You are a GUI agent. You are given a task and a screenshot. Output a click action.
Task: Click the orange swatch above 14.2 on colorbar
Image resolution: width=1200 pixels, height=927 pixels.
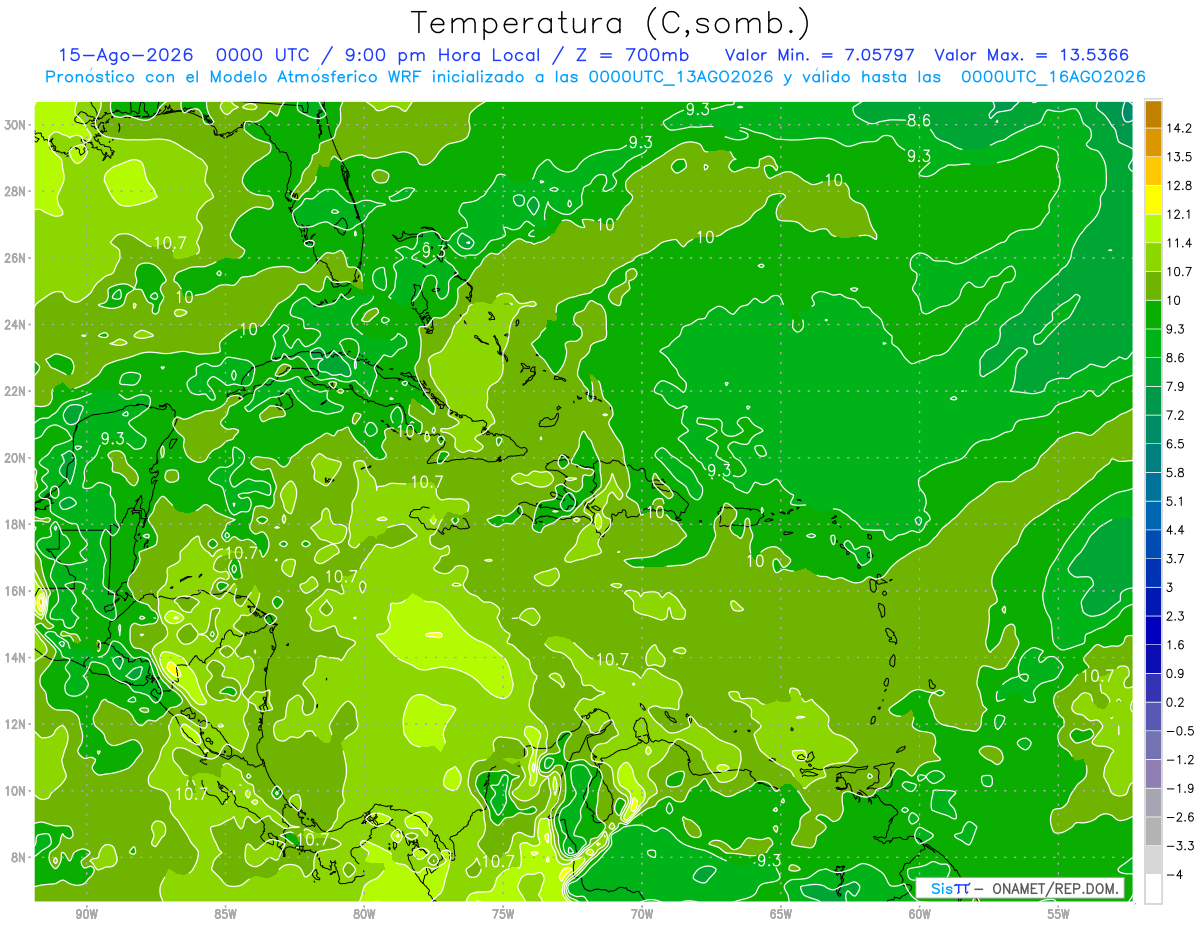pos(1153,115)
